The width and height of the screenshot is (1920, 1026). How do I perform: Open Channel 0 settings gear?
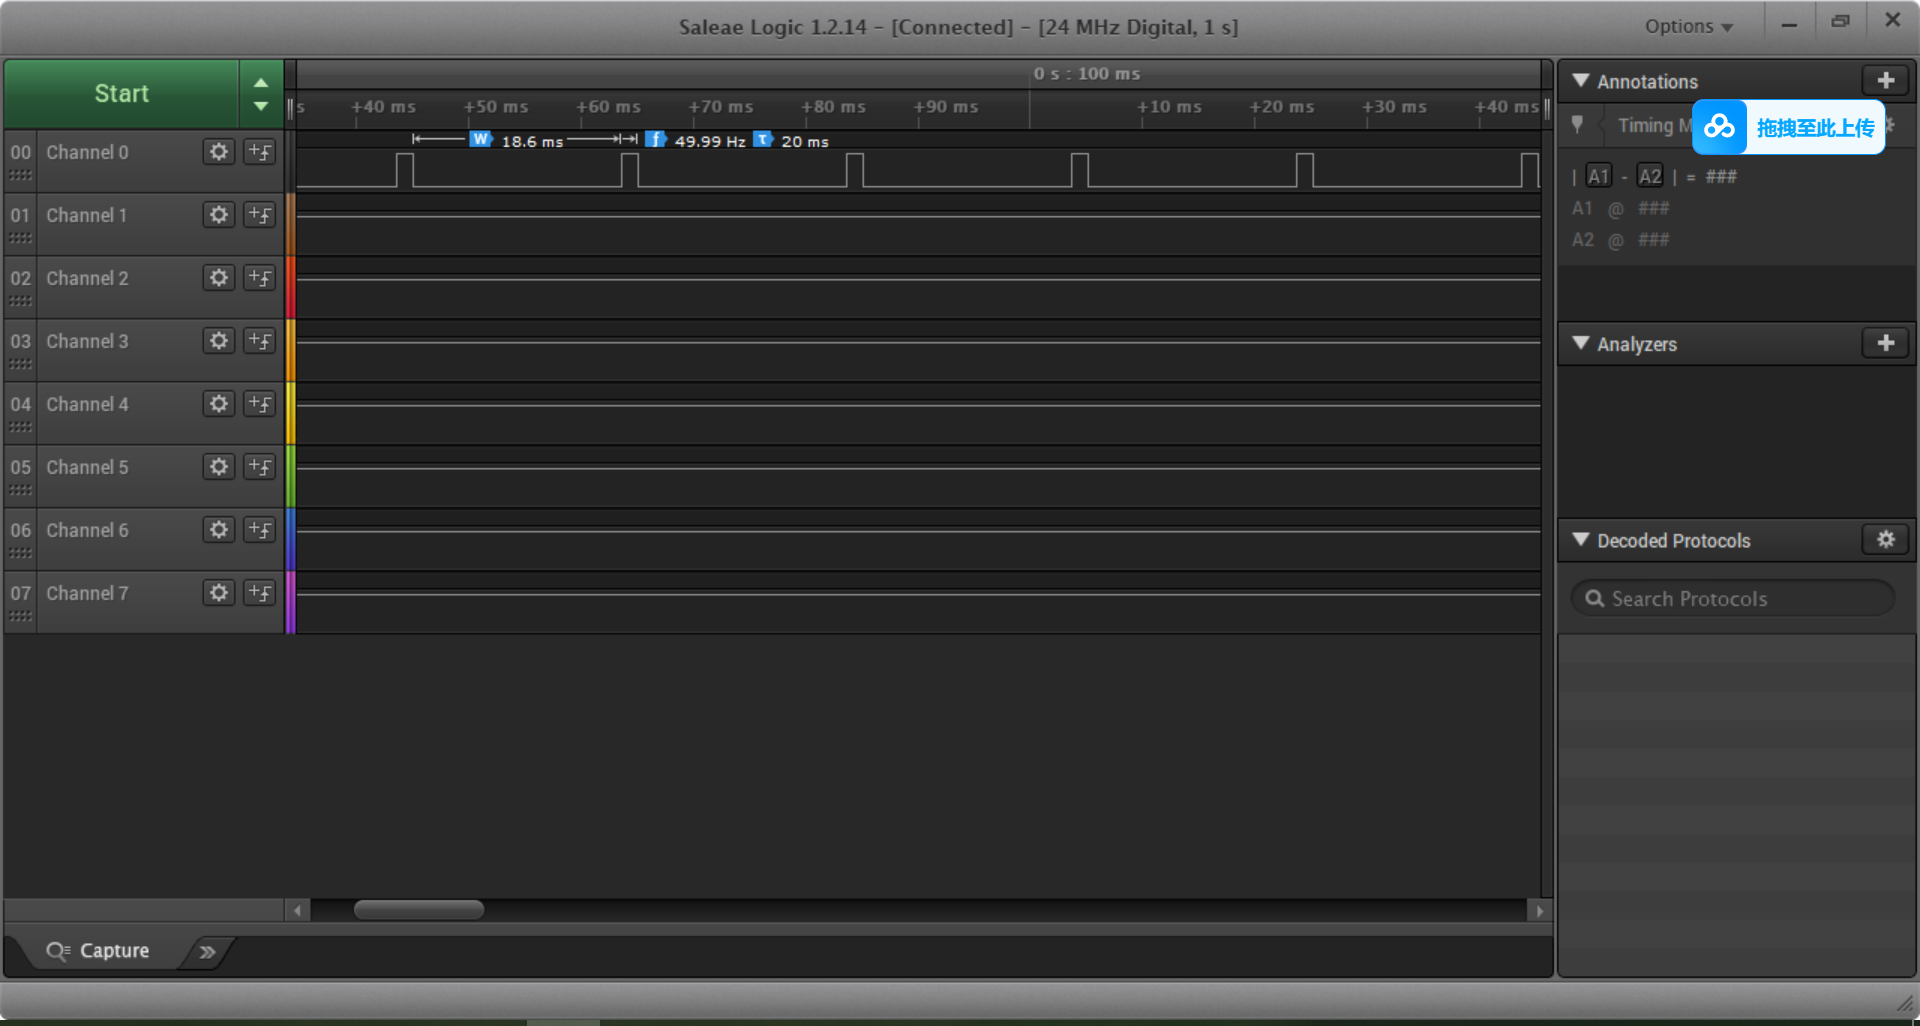pyautogui.click(x=218, y=152)
